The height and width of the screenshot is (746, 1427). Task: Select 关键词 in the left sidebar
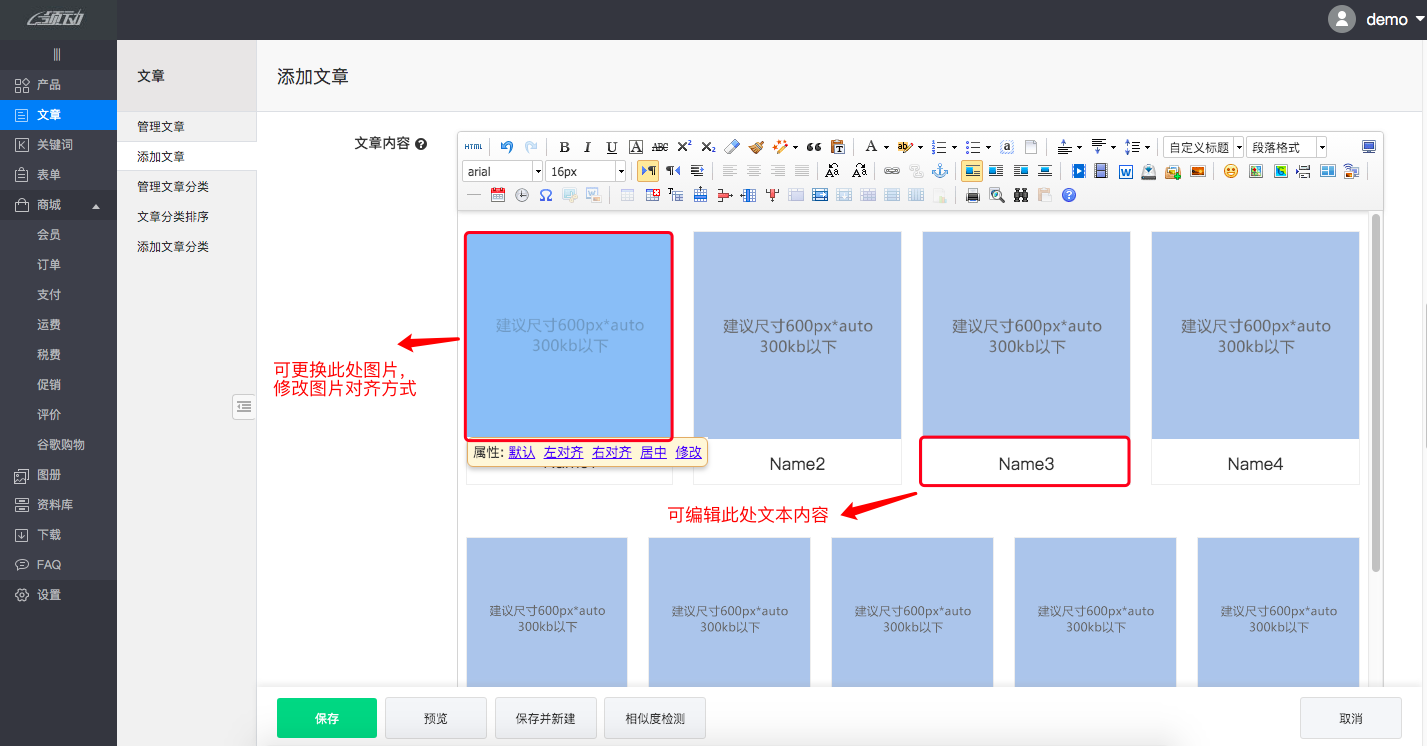[55, 145]
